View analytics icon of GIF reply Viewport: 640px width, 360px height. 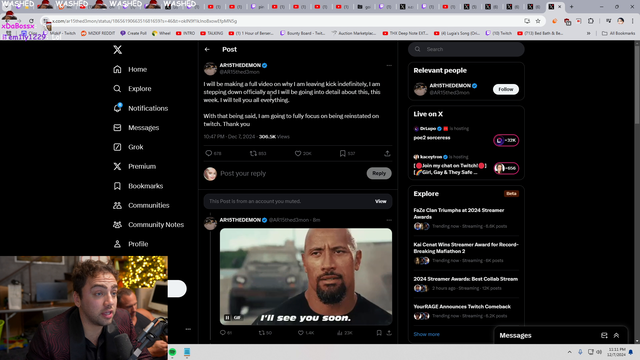click(x=340, y=333)
